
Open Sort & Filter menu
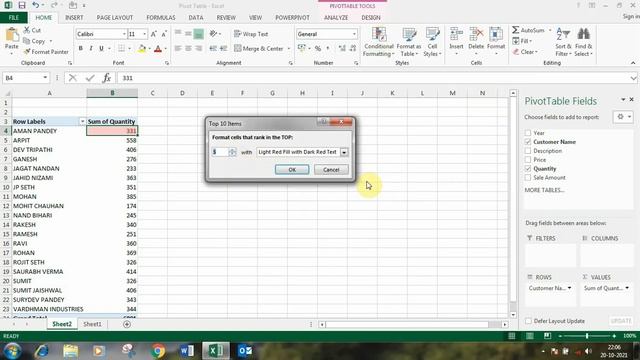(563, 42)
